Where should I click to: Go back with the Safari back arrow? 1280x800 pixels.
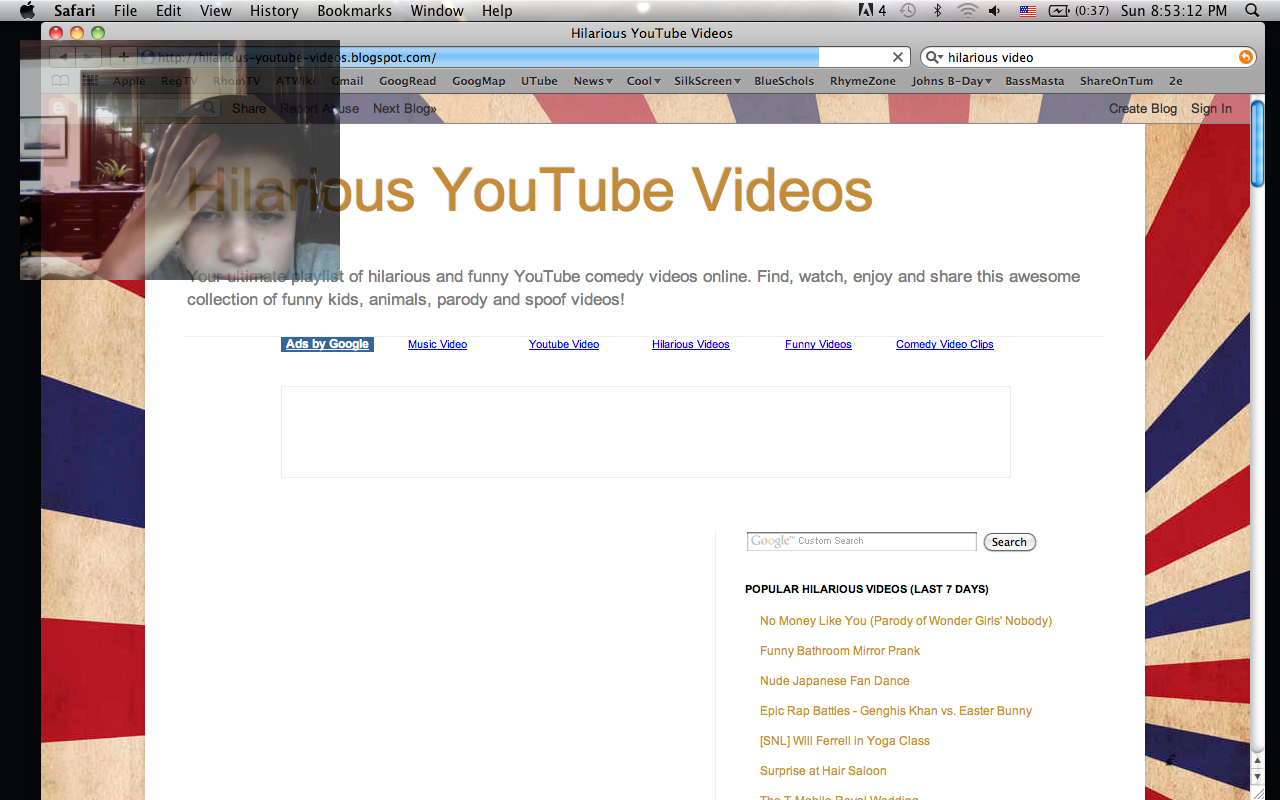coord(63,57)
